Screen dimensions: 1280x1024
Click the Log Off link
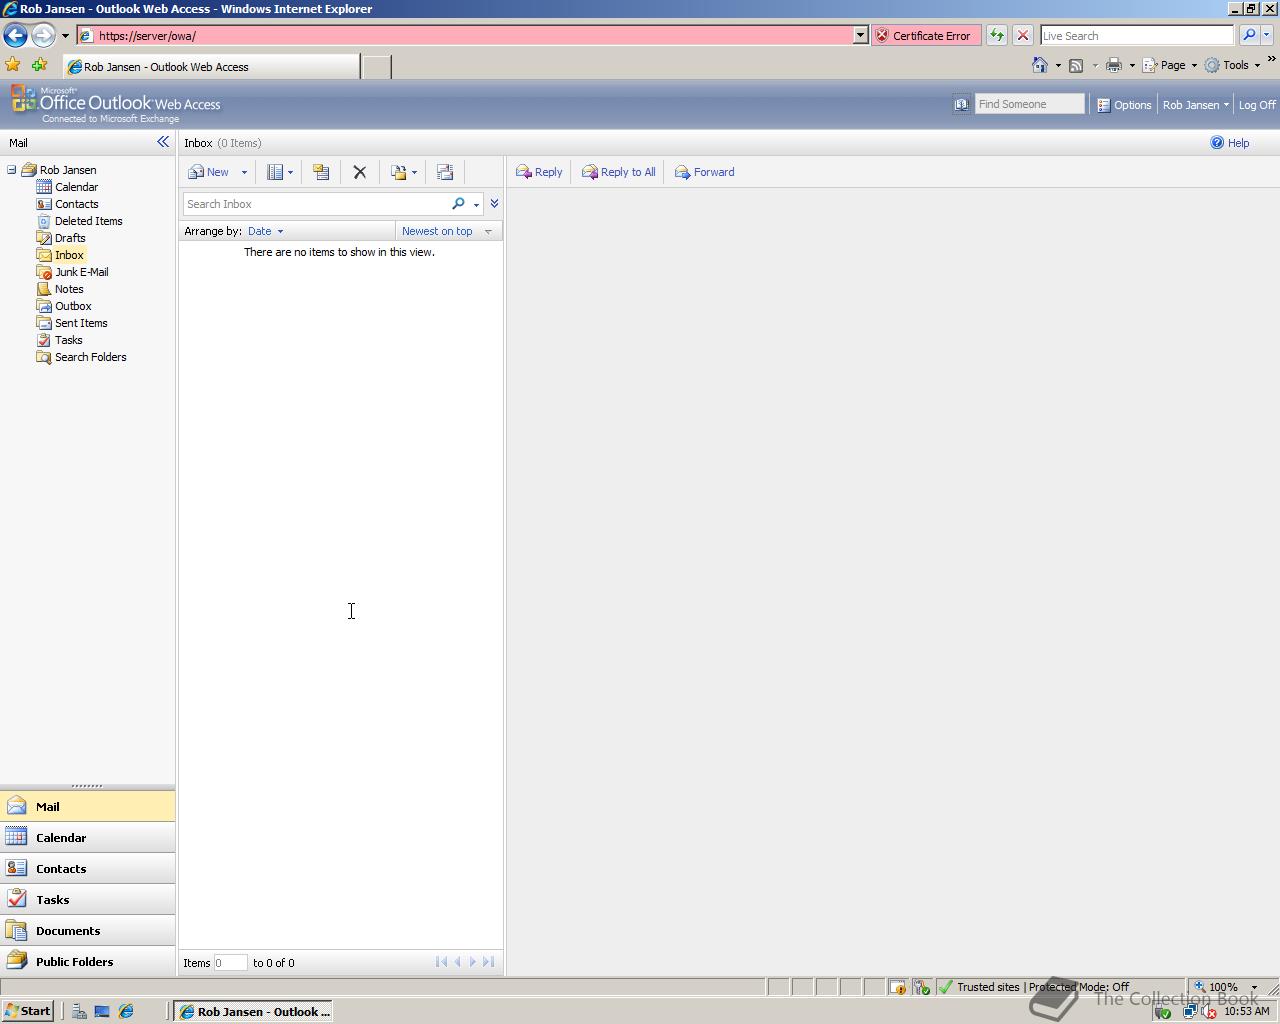1257,105
